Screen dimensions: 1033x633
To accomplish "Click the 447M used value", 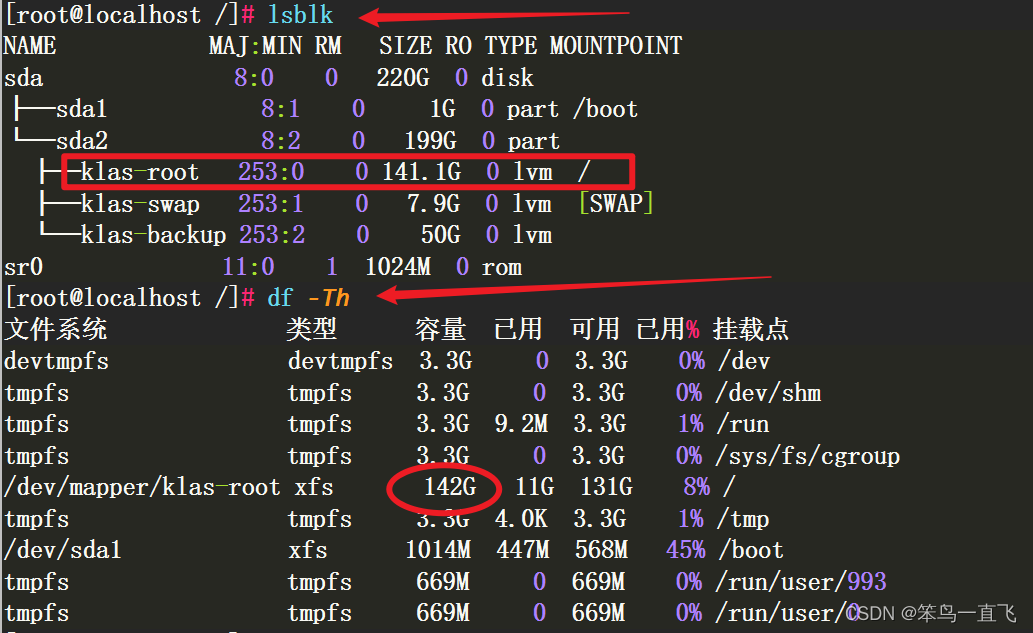I will 523,550.
